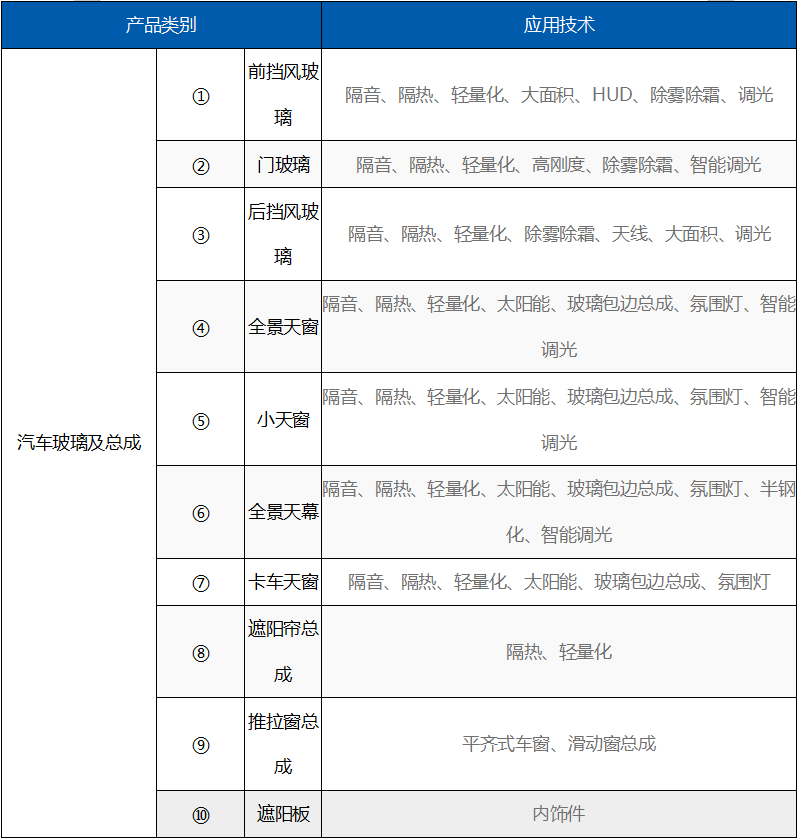
Task: Select the 前挡风玻璃 product cell
Action: tap(283, 95)
